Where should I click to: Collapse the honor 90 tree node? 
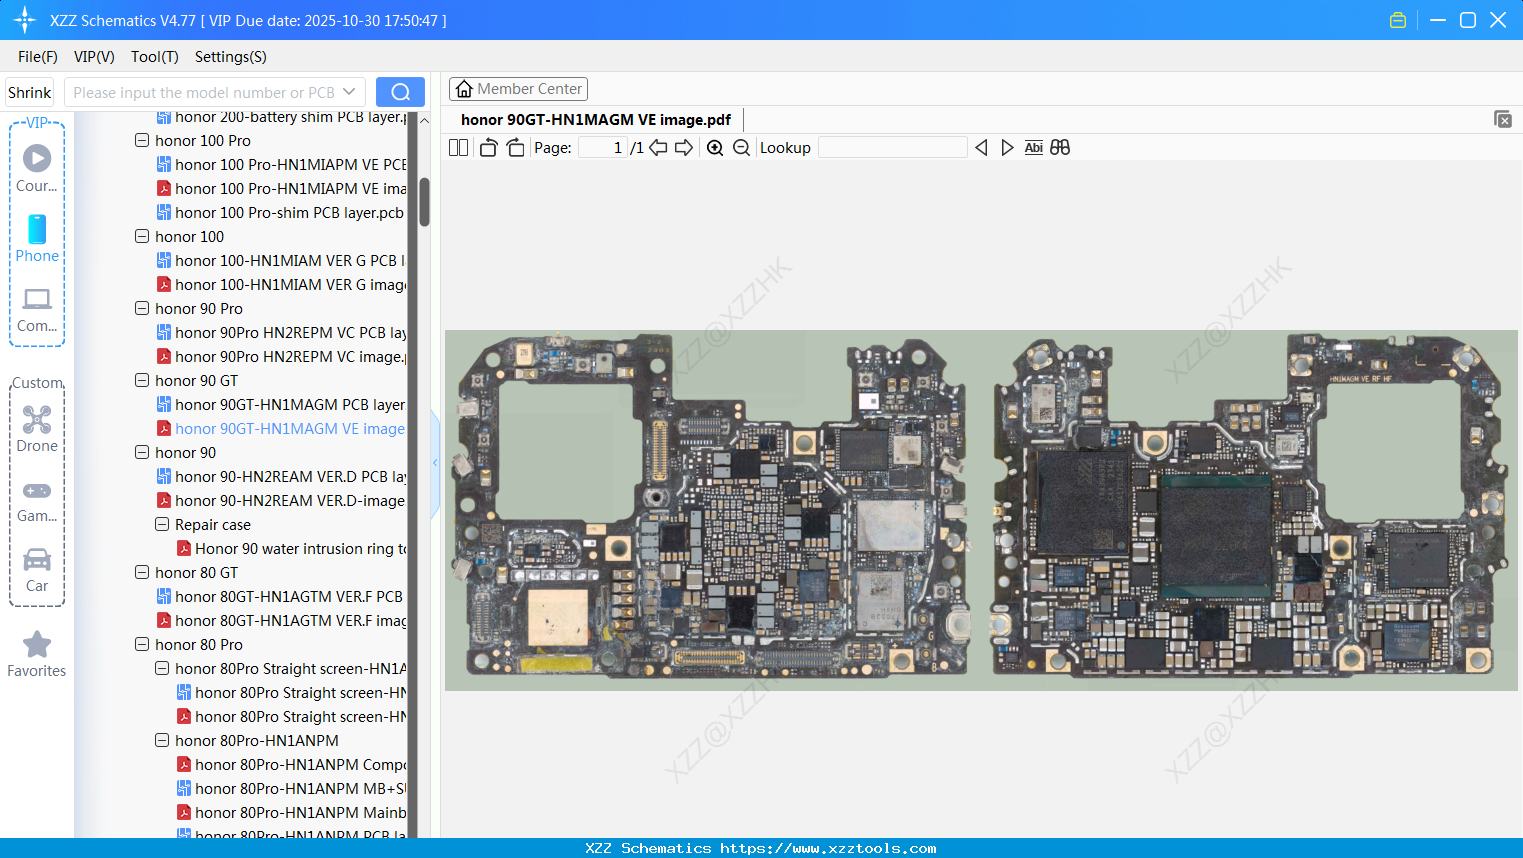[142, 453]
